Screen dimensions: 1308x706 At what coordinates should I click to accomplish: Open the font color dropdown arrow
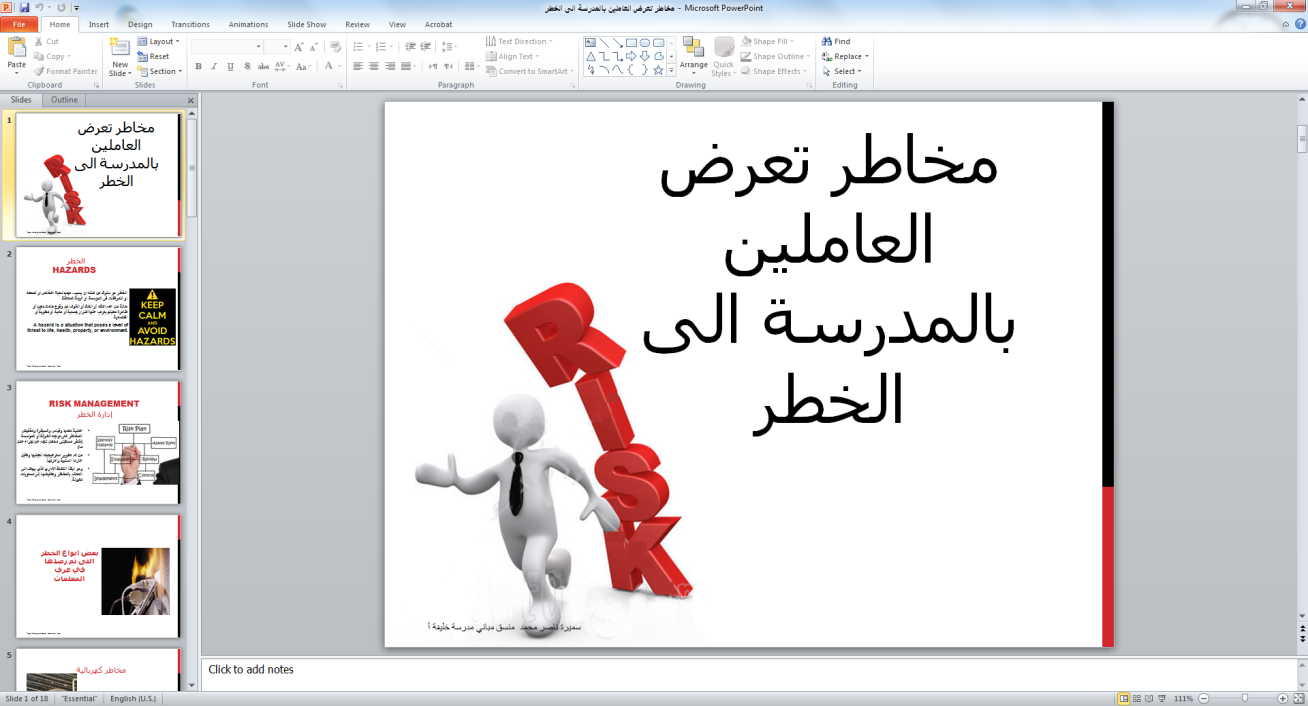tap(340, 67)
